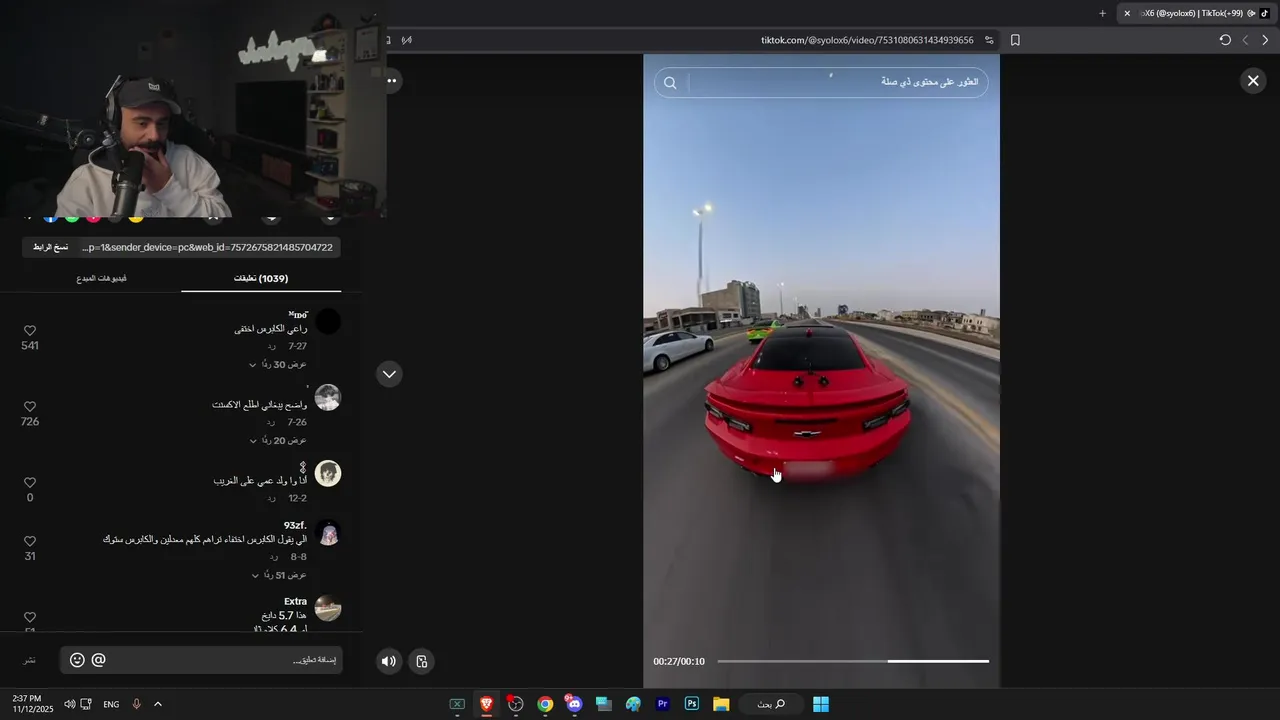
Task: Open the volume tray icon
Action: [x=69, y=704]
